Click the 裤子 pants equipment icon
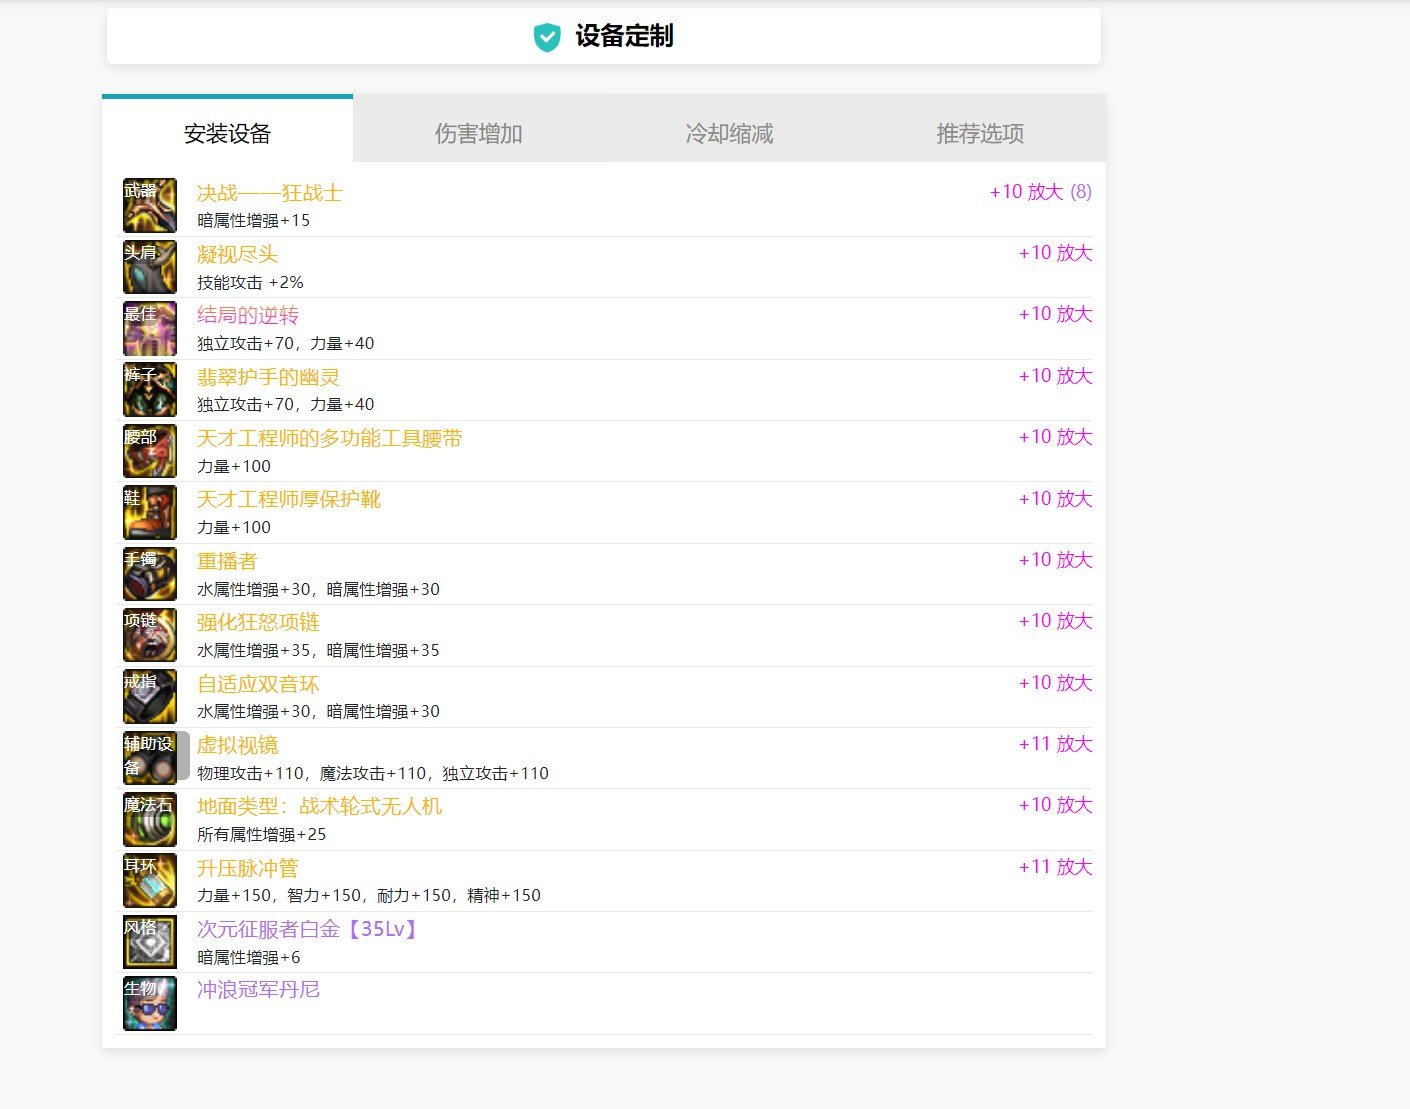This screenshot has height=1109, width=1410. (x=150, y=390)
